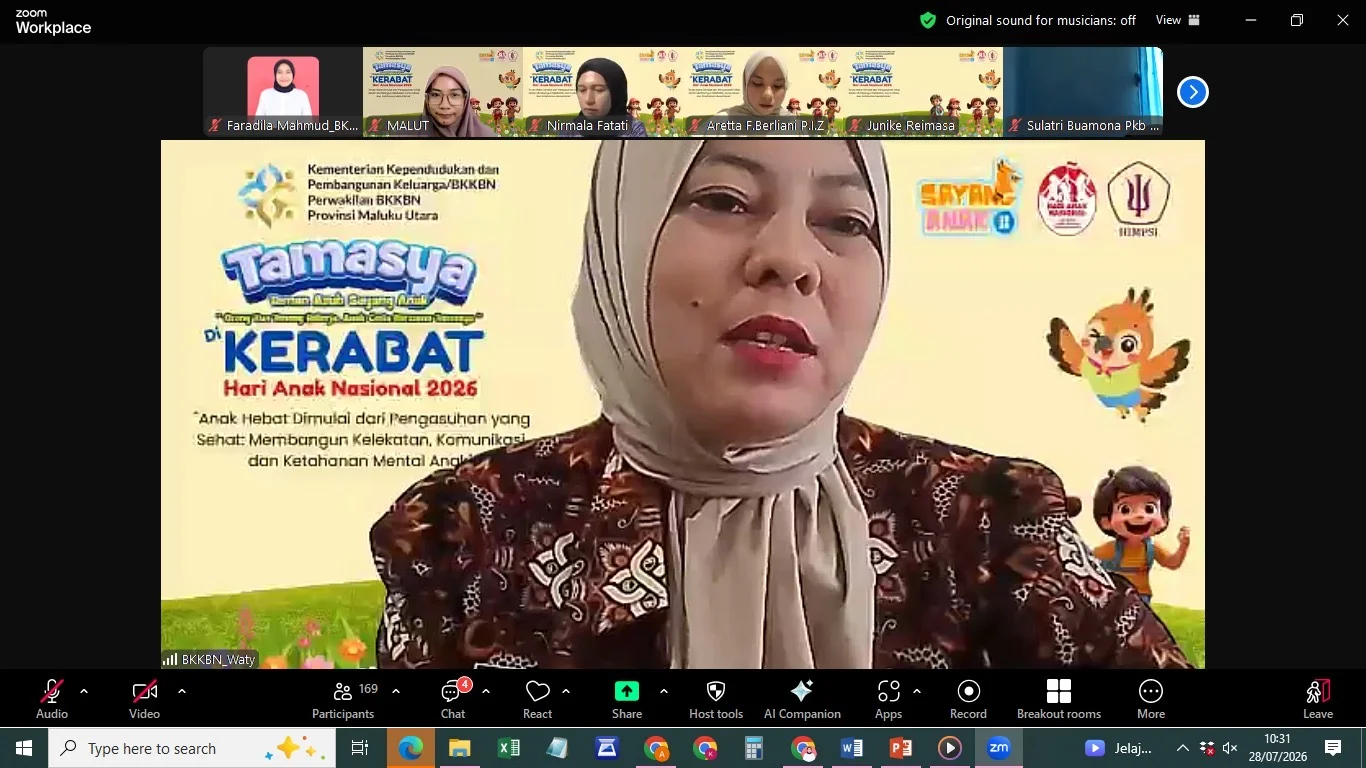This screenshot has height=768, width=1366.
Task: Start screen sharing with green Share button
Action: [x=627, y=699]
